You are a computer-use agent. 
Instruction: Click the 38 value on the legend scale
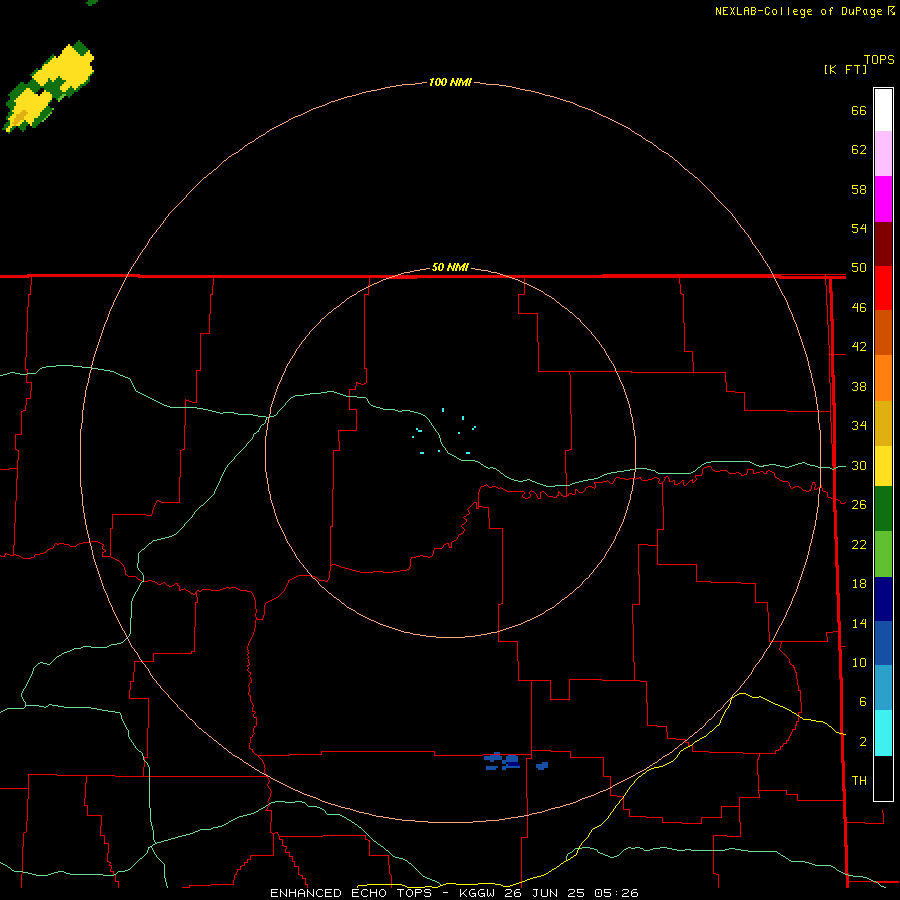coord(859,387)
